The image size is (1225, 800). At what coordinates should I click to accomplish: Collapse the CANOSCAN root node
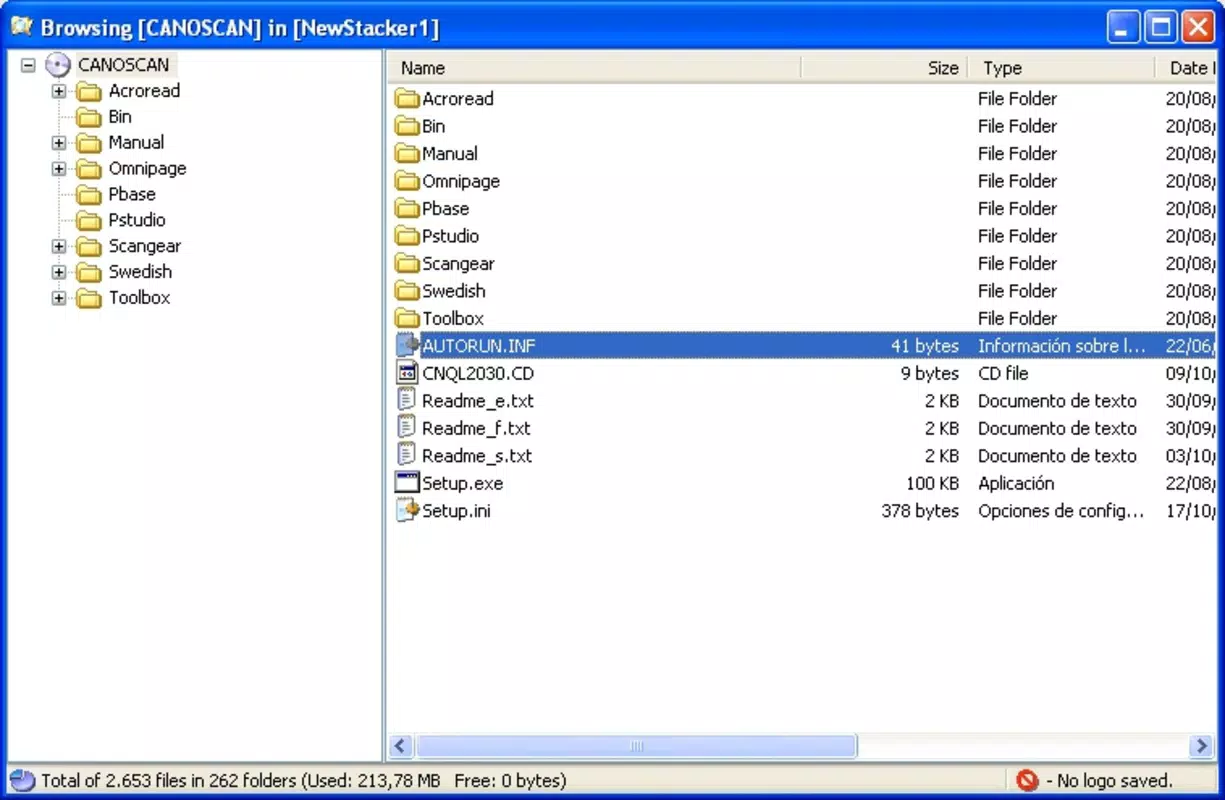pyautogui.click(x=28, y=65)
